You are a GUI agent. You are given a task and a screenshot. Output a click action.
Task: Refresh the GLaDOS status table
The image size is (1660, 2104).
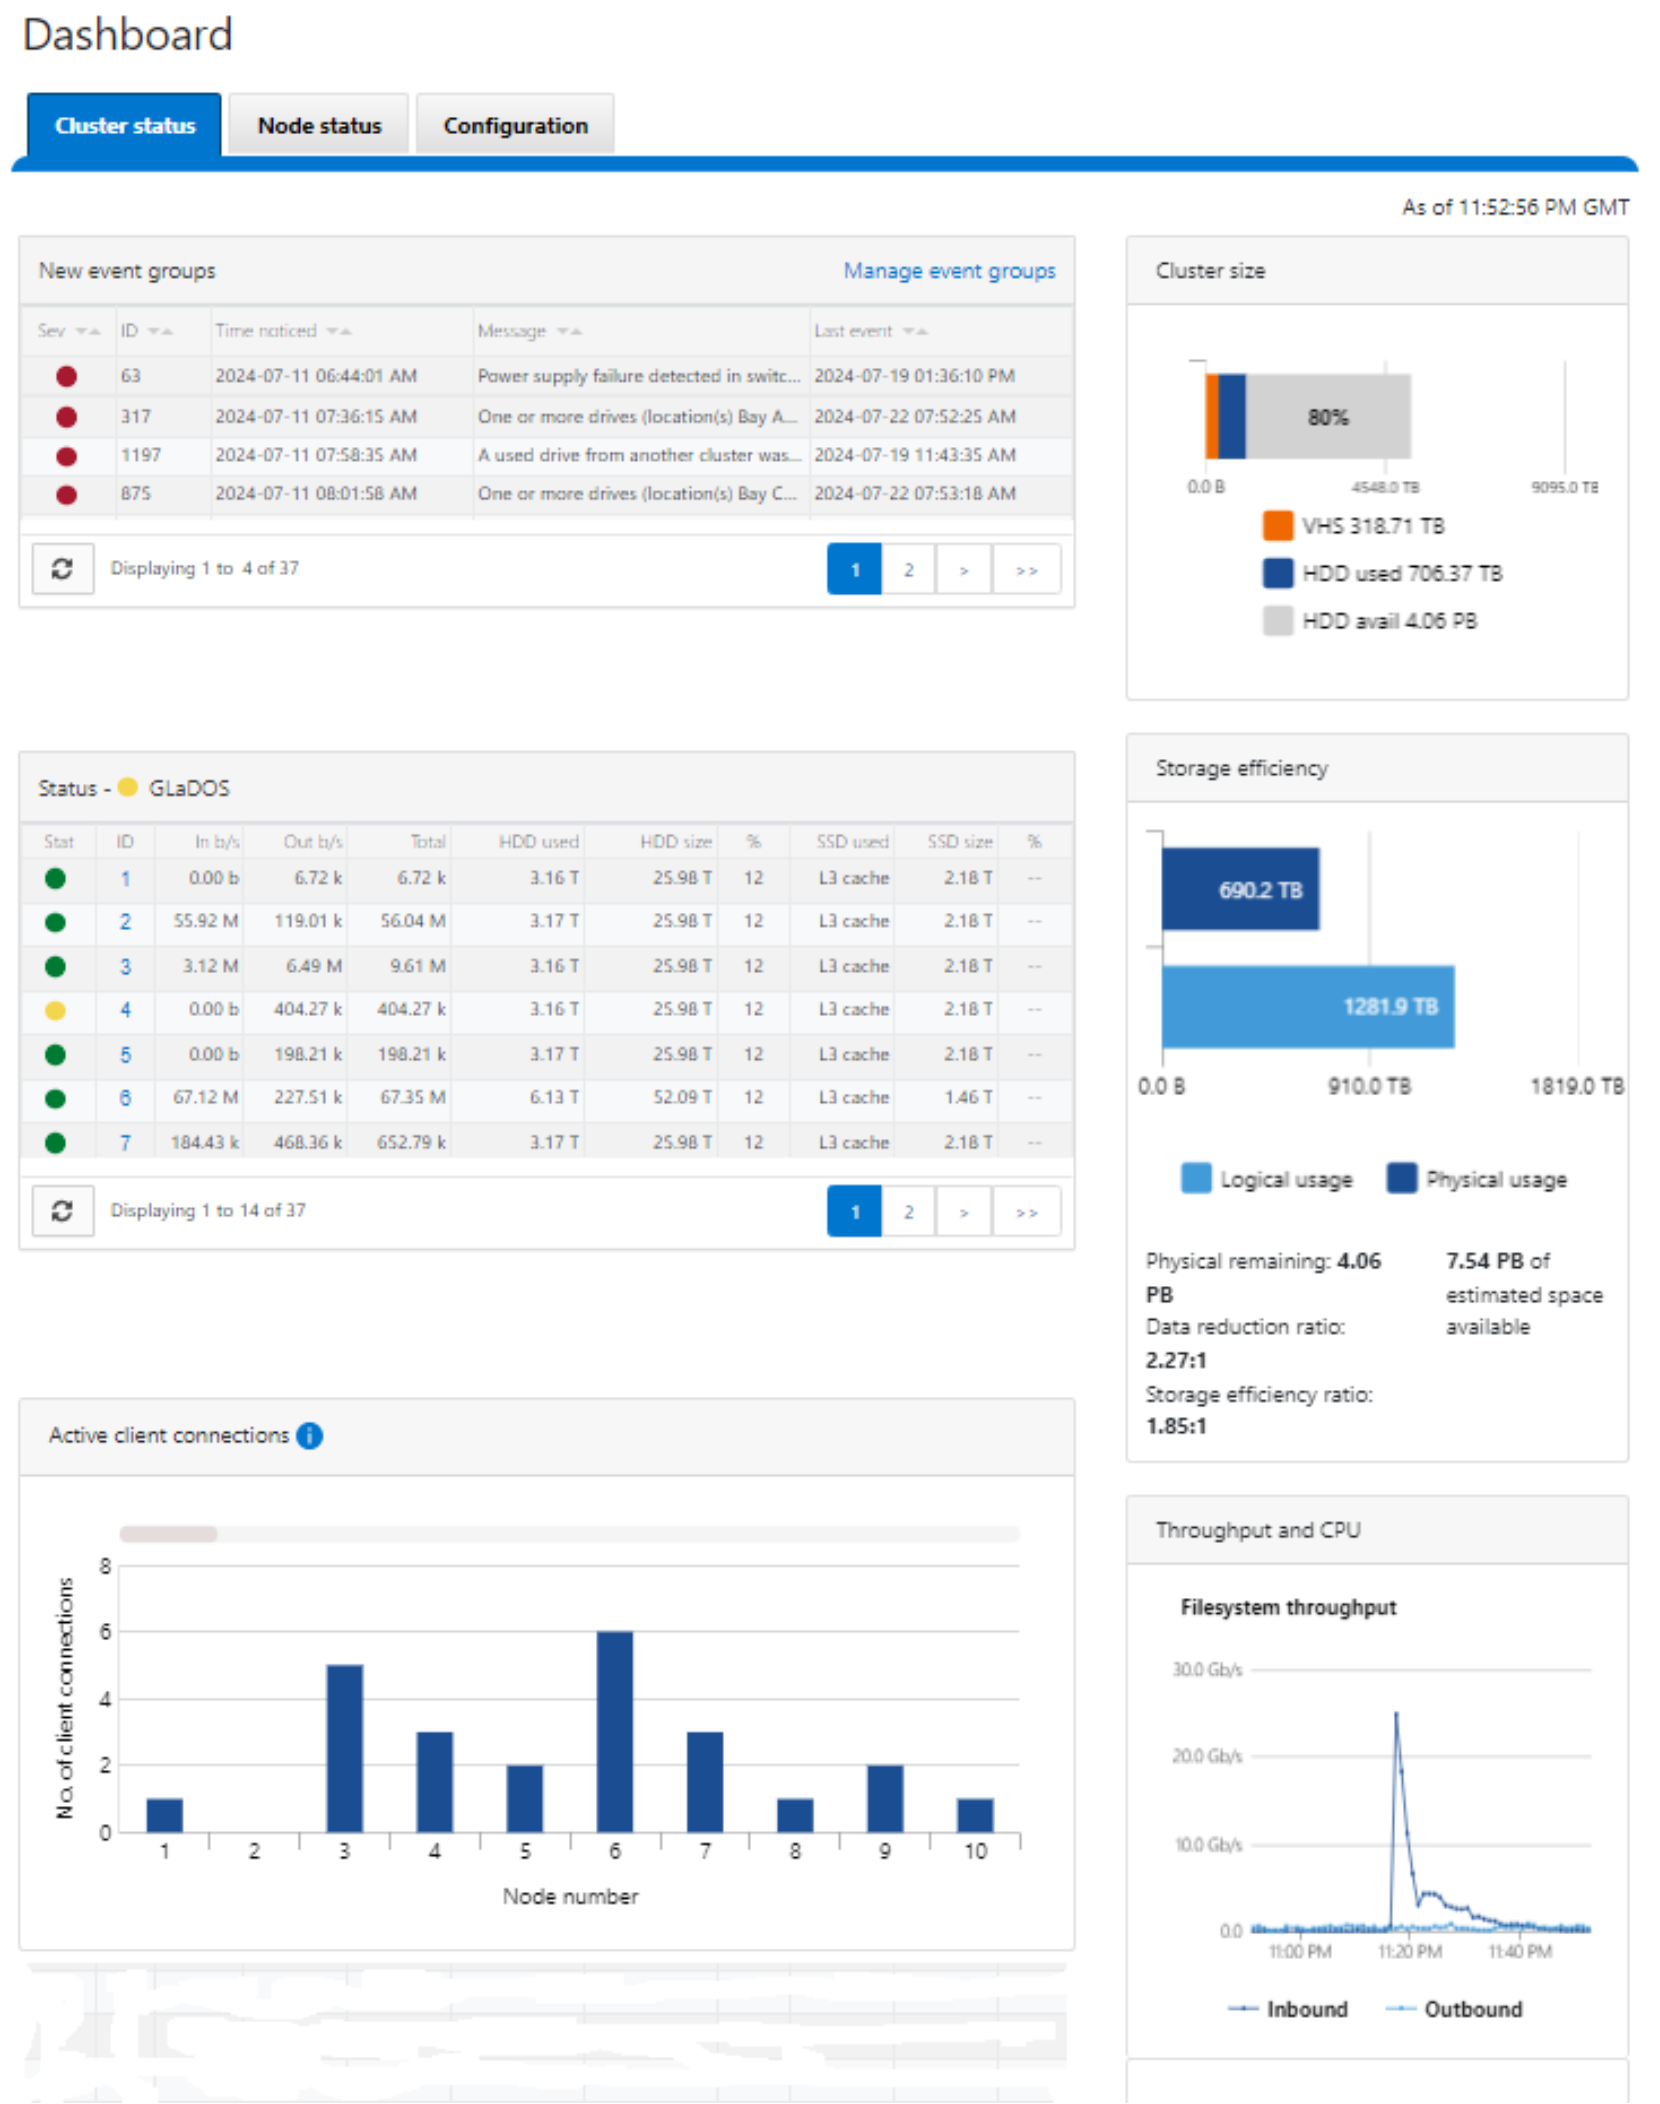pyautogui.click(x=62, y=1211)
